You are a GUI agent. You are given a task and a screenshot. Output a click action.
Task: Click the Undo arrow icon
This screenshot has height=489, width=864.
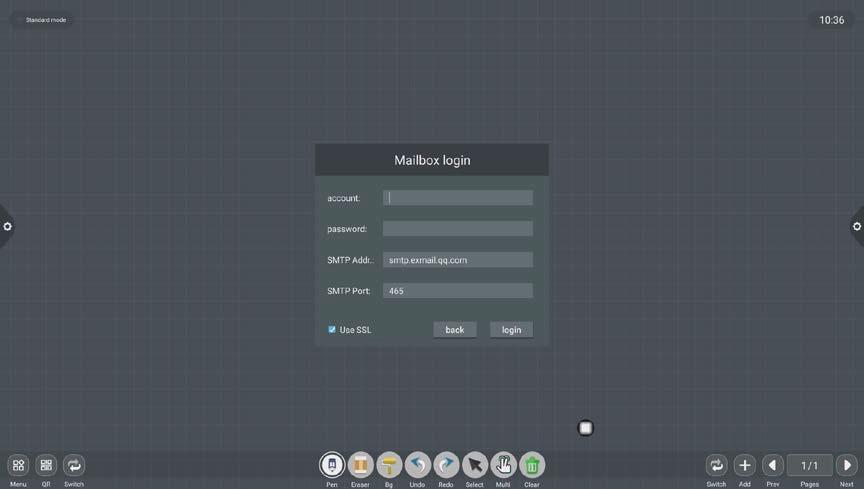coord(417,465)
